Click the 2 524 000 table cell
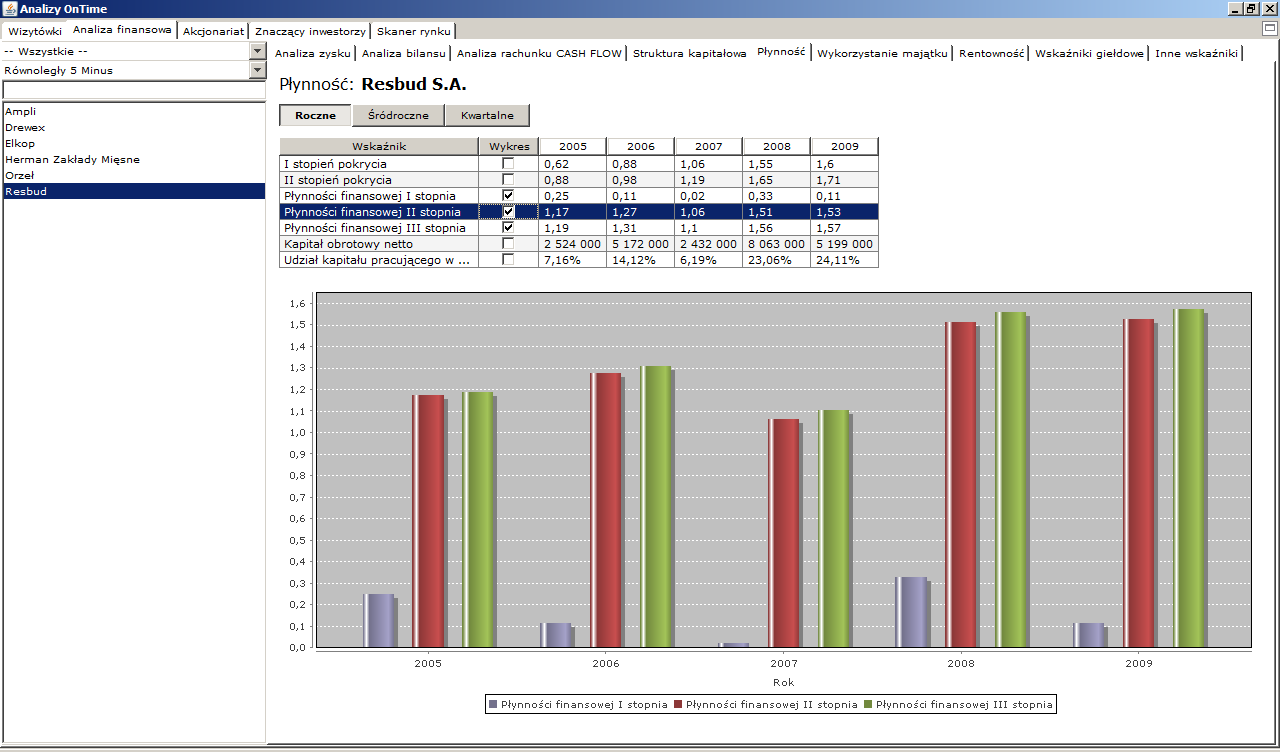1280x752 pixels. (573, 244)
